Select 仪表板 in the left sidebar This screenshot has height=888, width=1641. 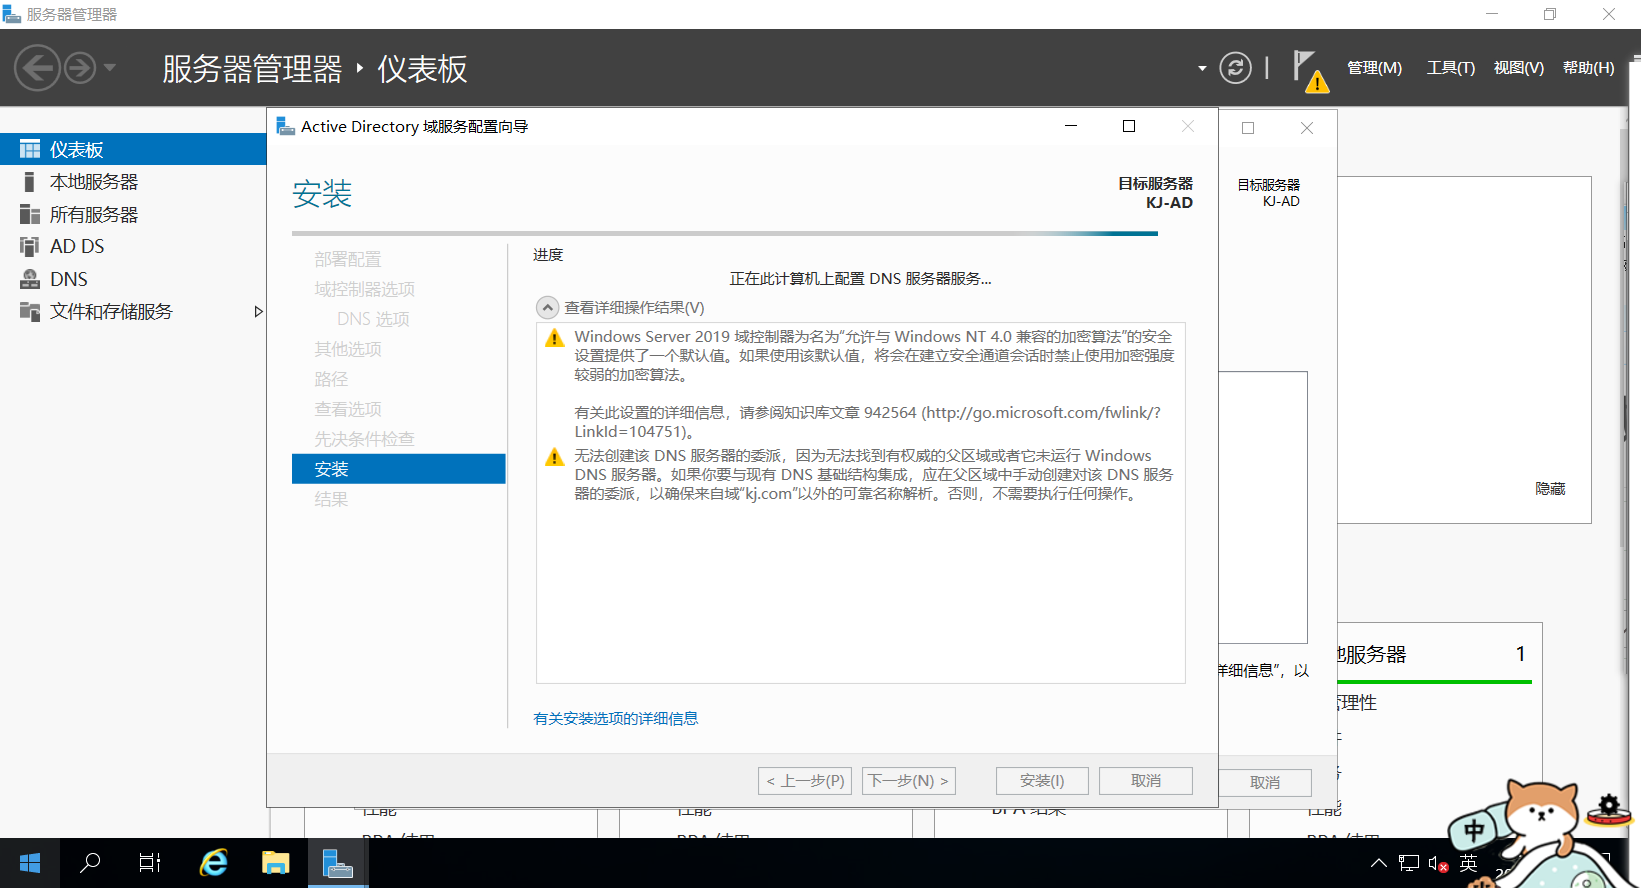click(x=133, y=149)
